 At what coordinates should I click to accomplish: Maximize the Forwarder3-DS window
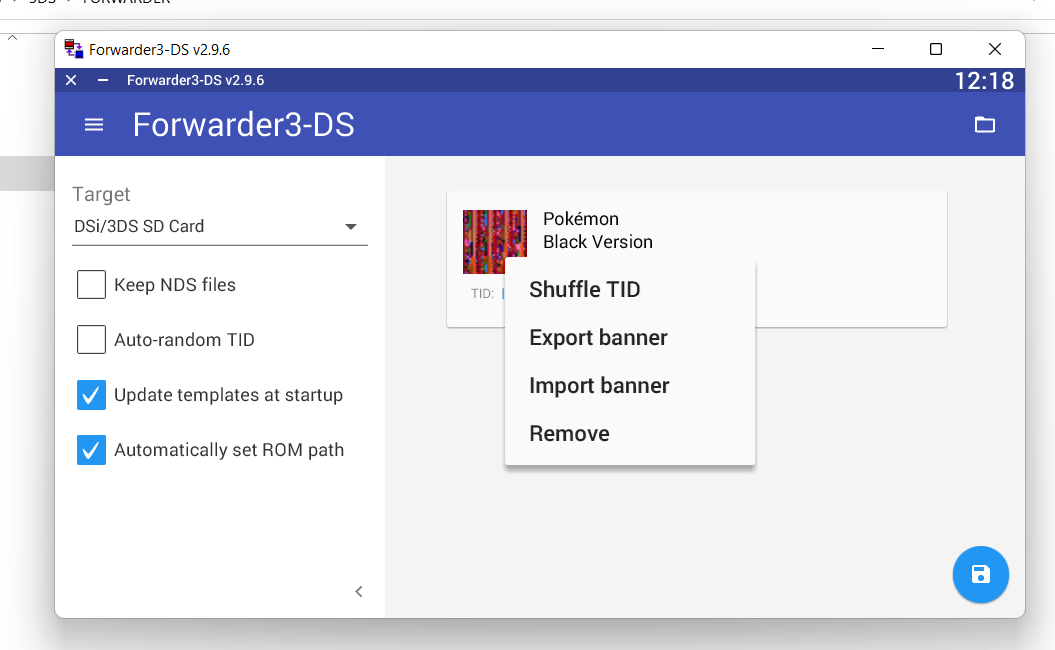pyautogui.click(x=935, y=49)
